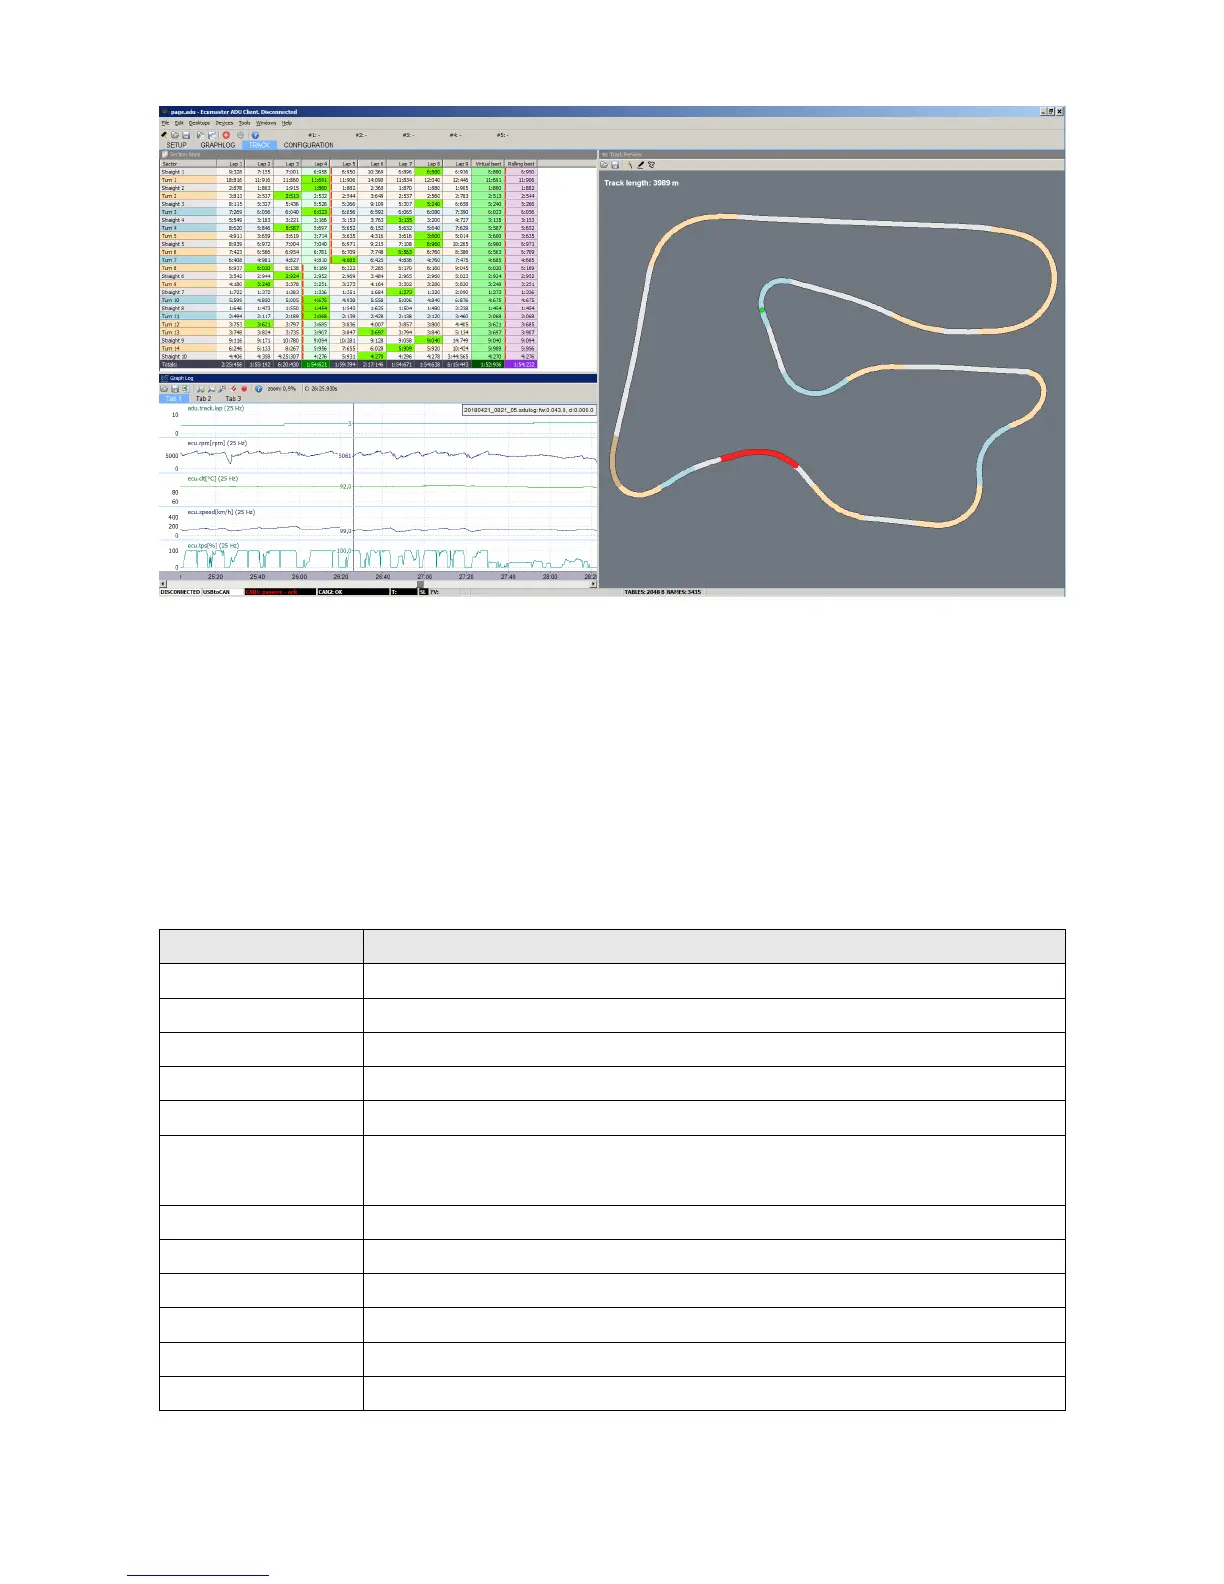The height and width of the screenshot is (1584, 1224).
Task: Click the Graph Log scrollbar right arrow
Action: (594, 584)
